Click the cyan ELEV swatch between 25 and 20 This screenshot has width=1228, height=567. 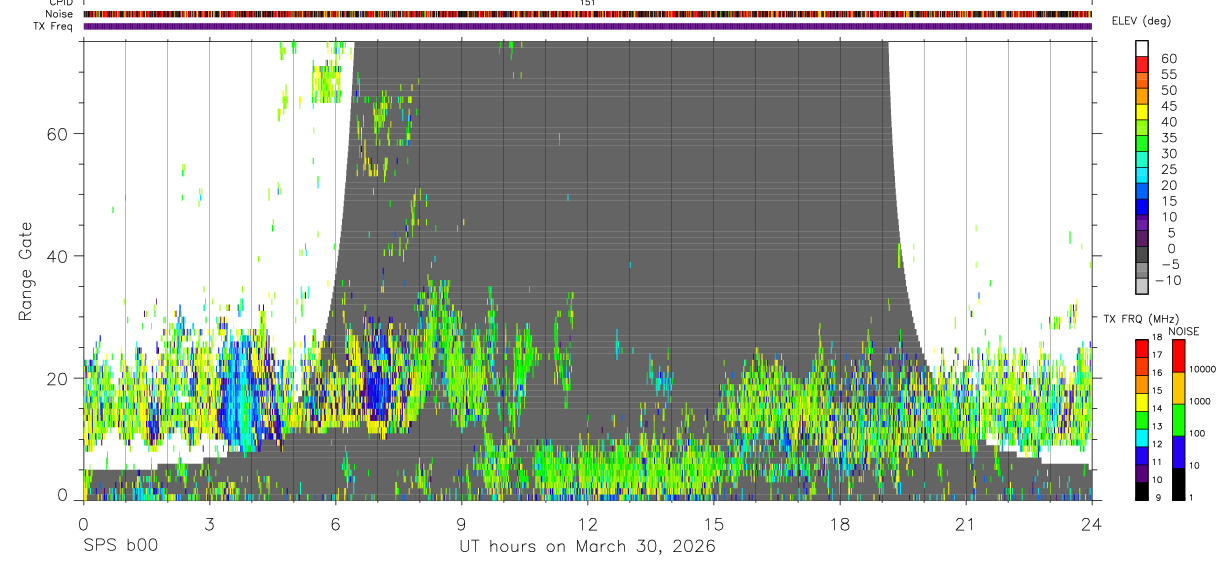tap(1142, 175)
